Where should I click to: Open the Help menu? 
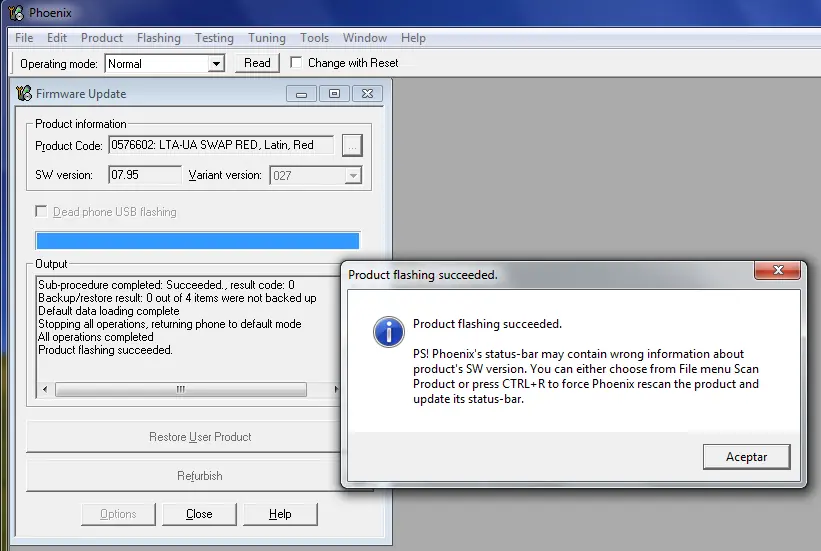click(413, 38)
